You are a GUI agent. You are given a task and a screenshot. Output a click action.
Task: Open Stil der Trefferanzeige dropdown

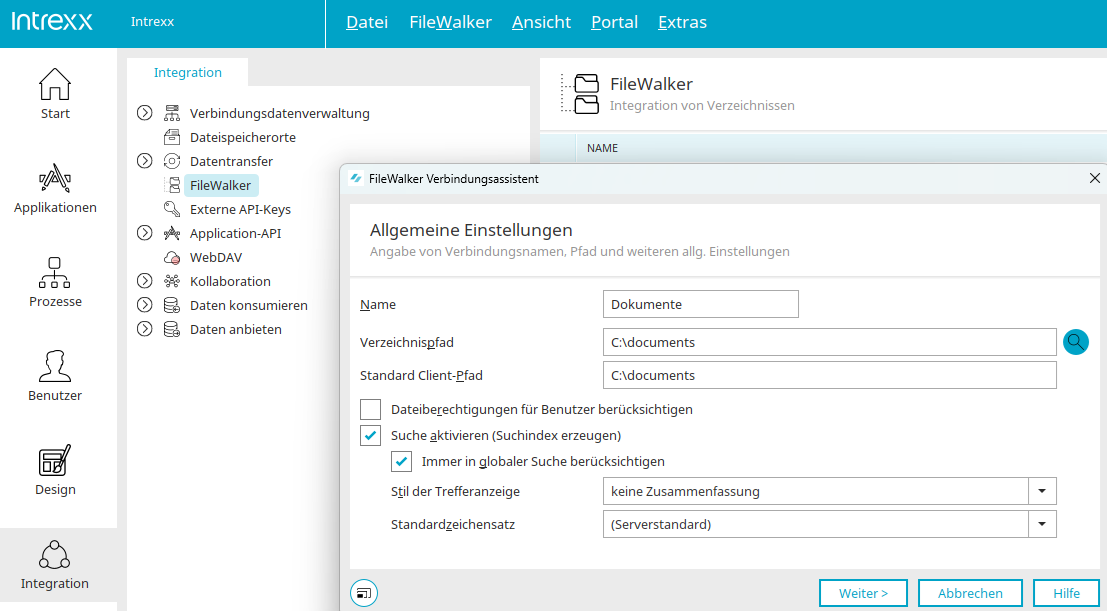(1041, 491)
